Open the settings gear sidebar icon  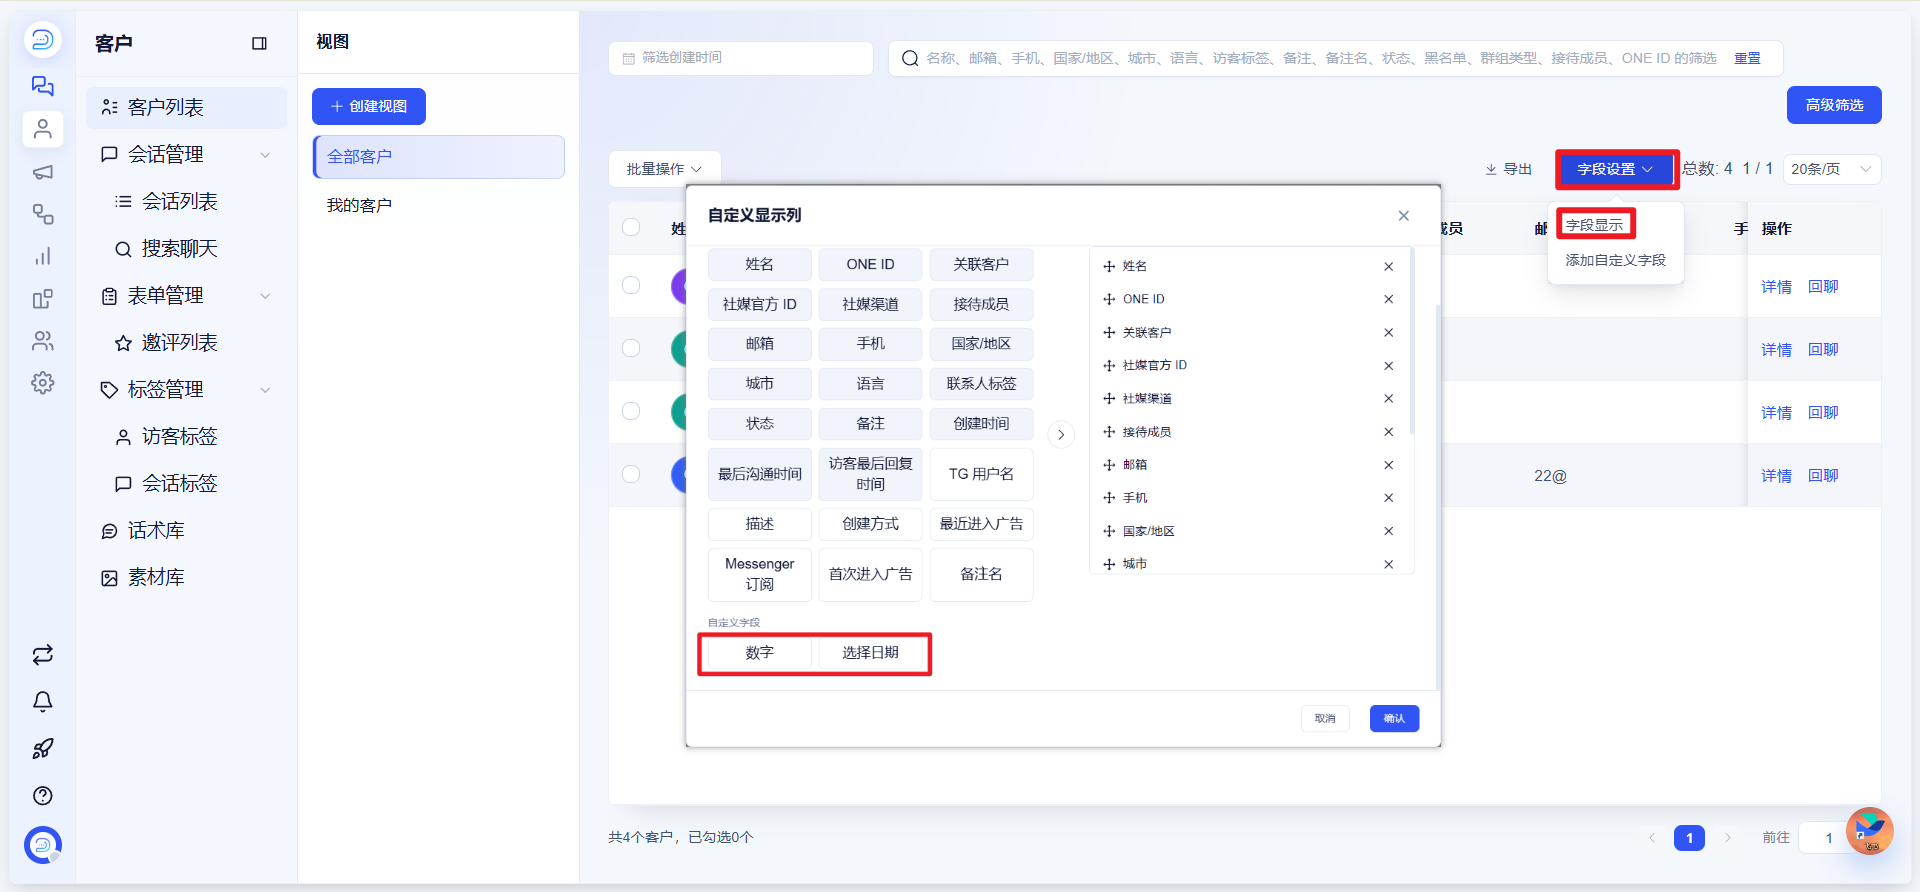click(42, 383)
